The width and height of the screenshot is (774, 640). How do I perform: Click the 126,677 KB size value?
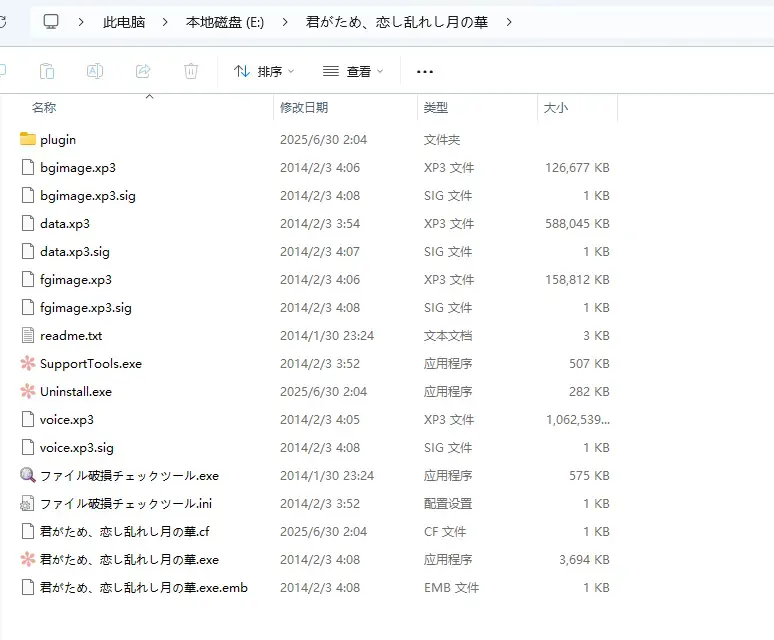pos(577,168)
